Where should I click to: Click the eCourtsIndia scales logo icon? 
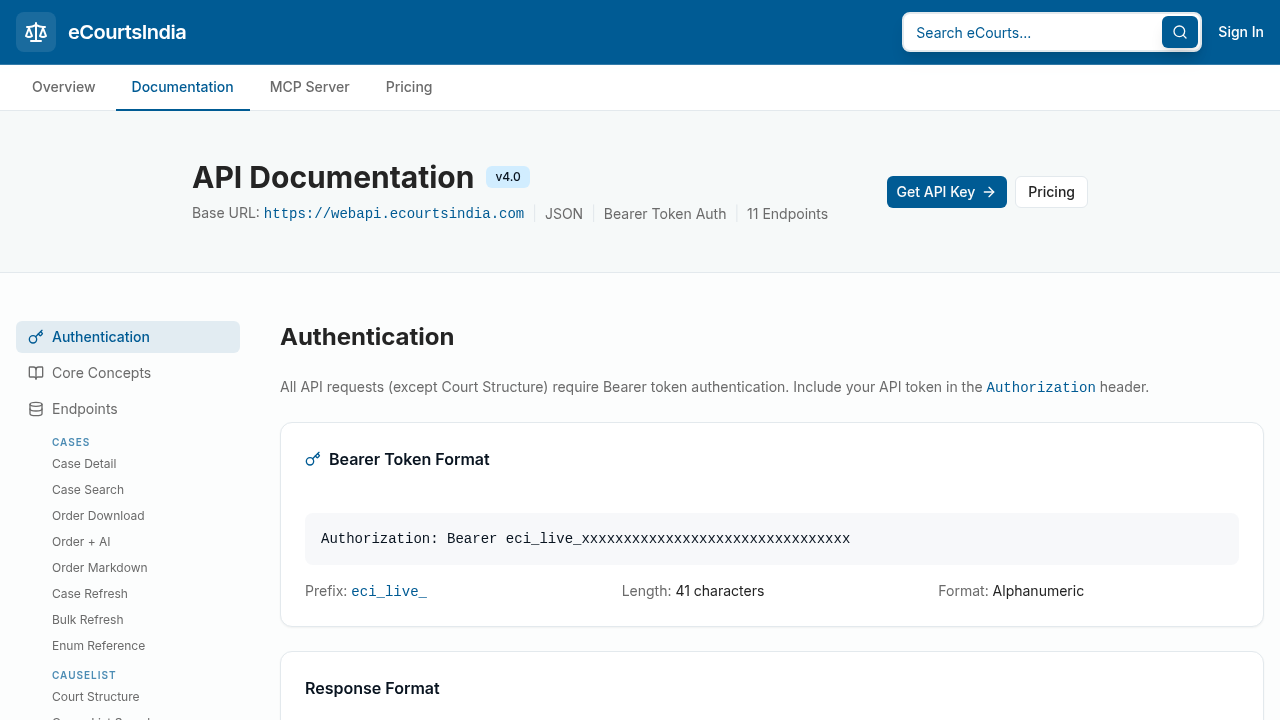(36, 32)
